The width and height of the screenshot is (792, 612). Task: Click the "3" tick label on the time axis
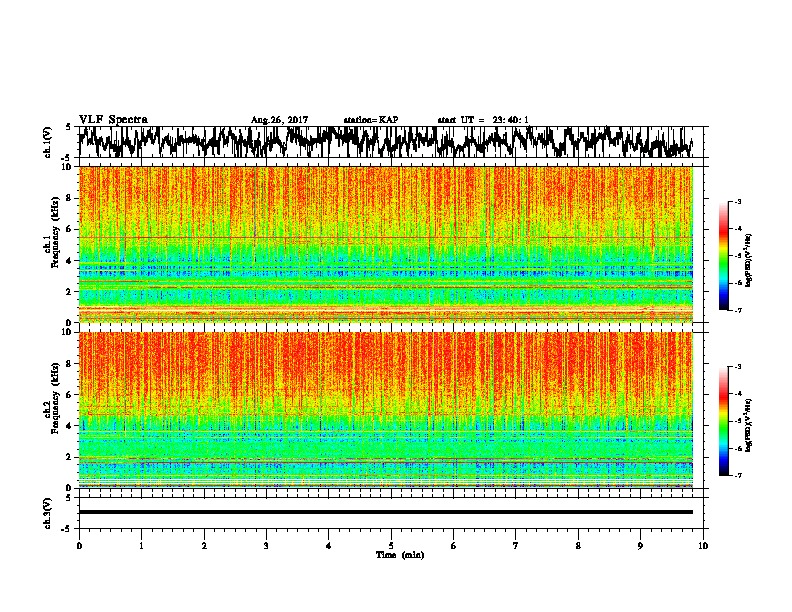click(266, 546)
